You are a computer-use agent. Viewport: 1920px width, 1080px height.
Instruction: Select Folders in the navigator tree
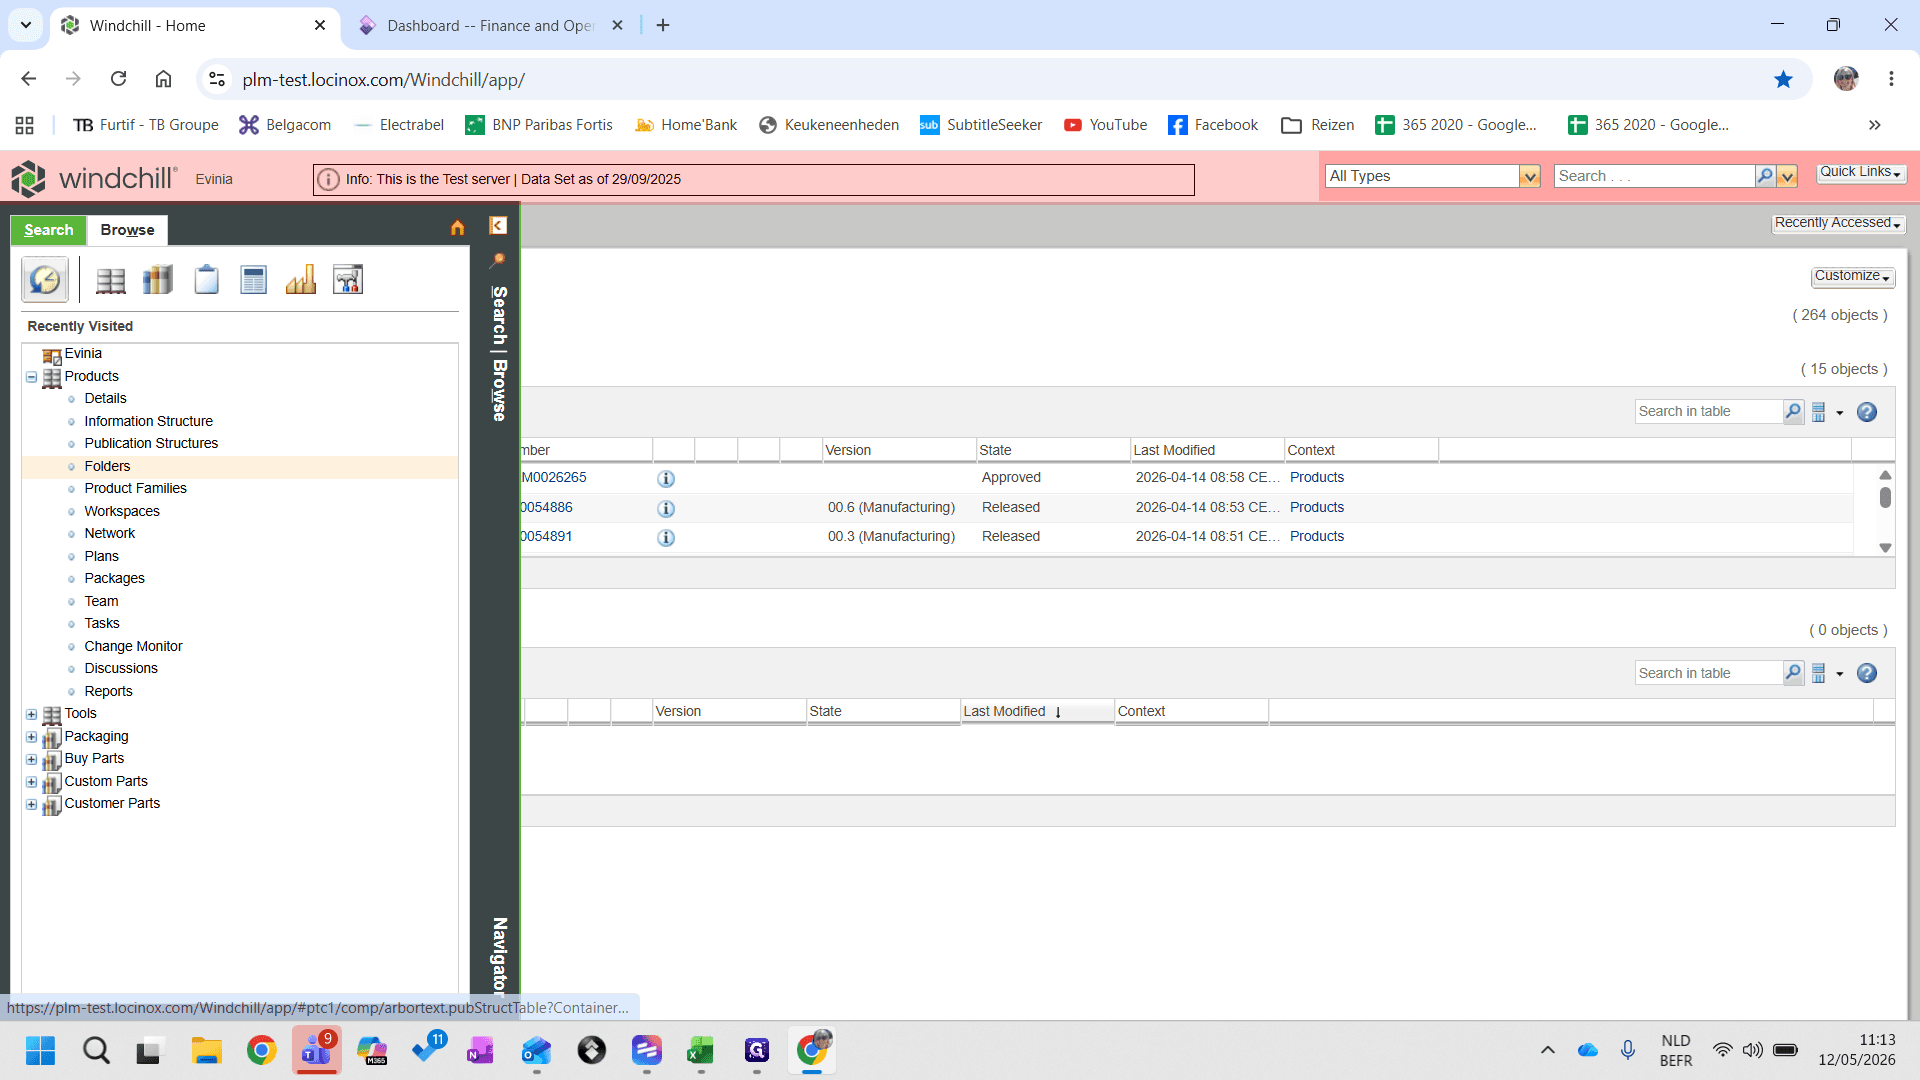(107, 466)
